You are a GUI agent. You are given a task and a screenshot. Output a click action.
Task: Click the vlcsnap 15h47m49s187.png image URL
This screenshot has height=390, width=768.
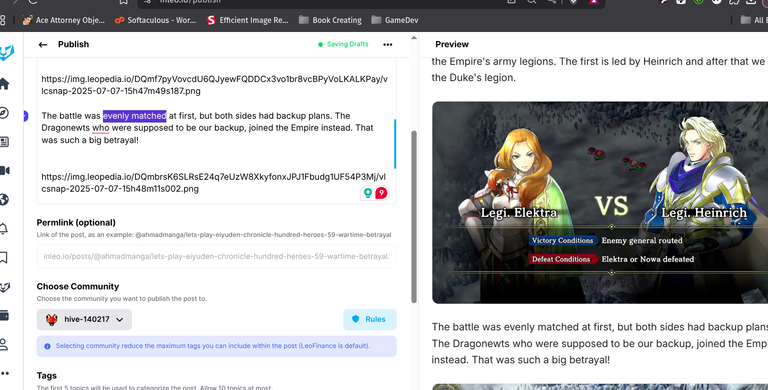pyautogui.click(x=215, y=85)
